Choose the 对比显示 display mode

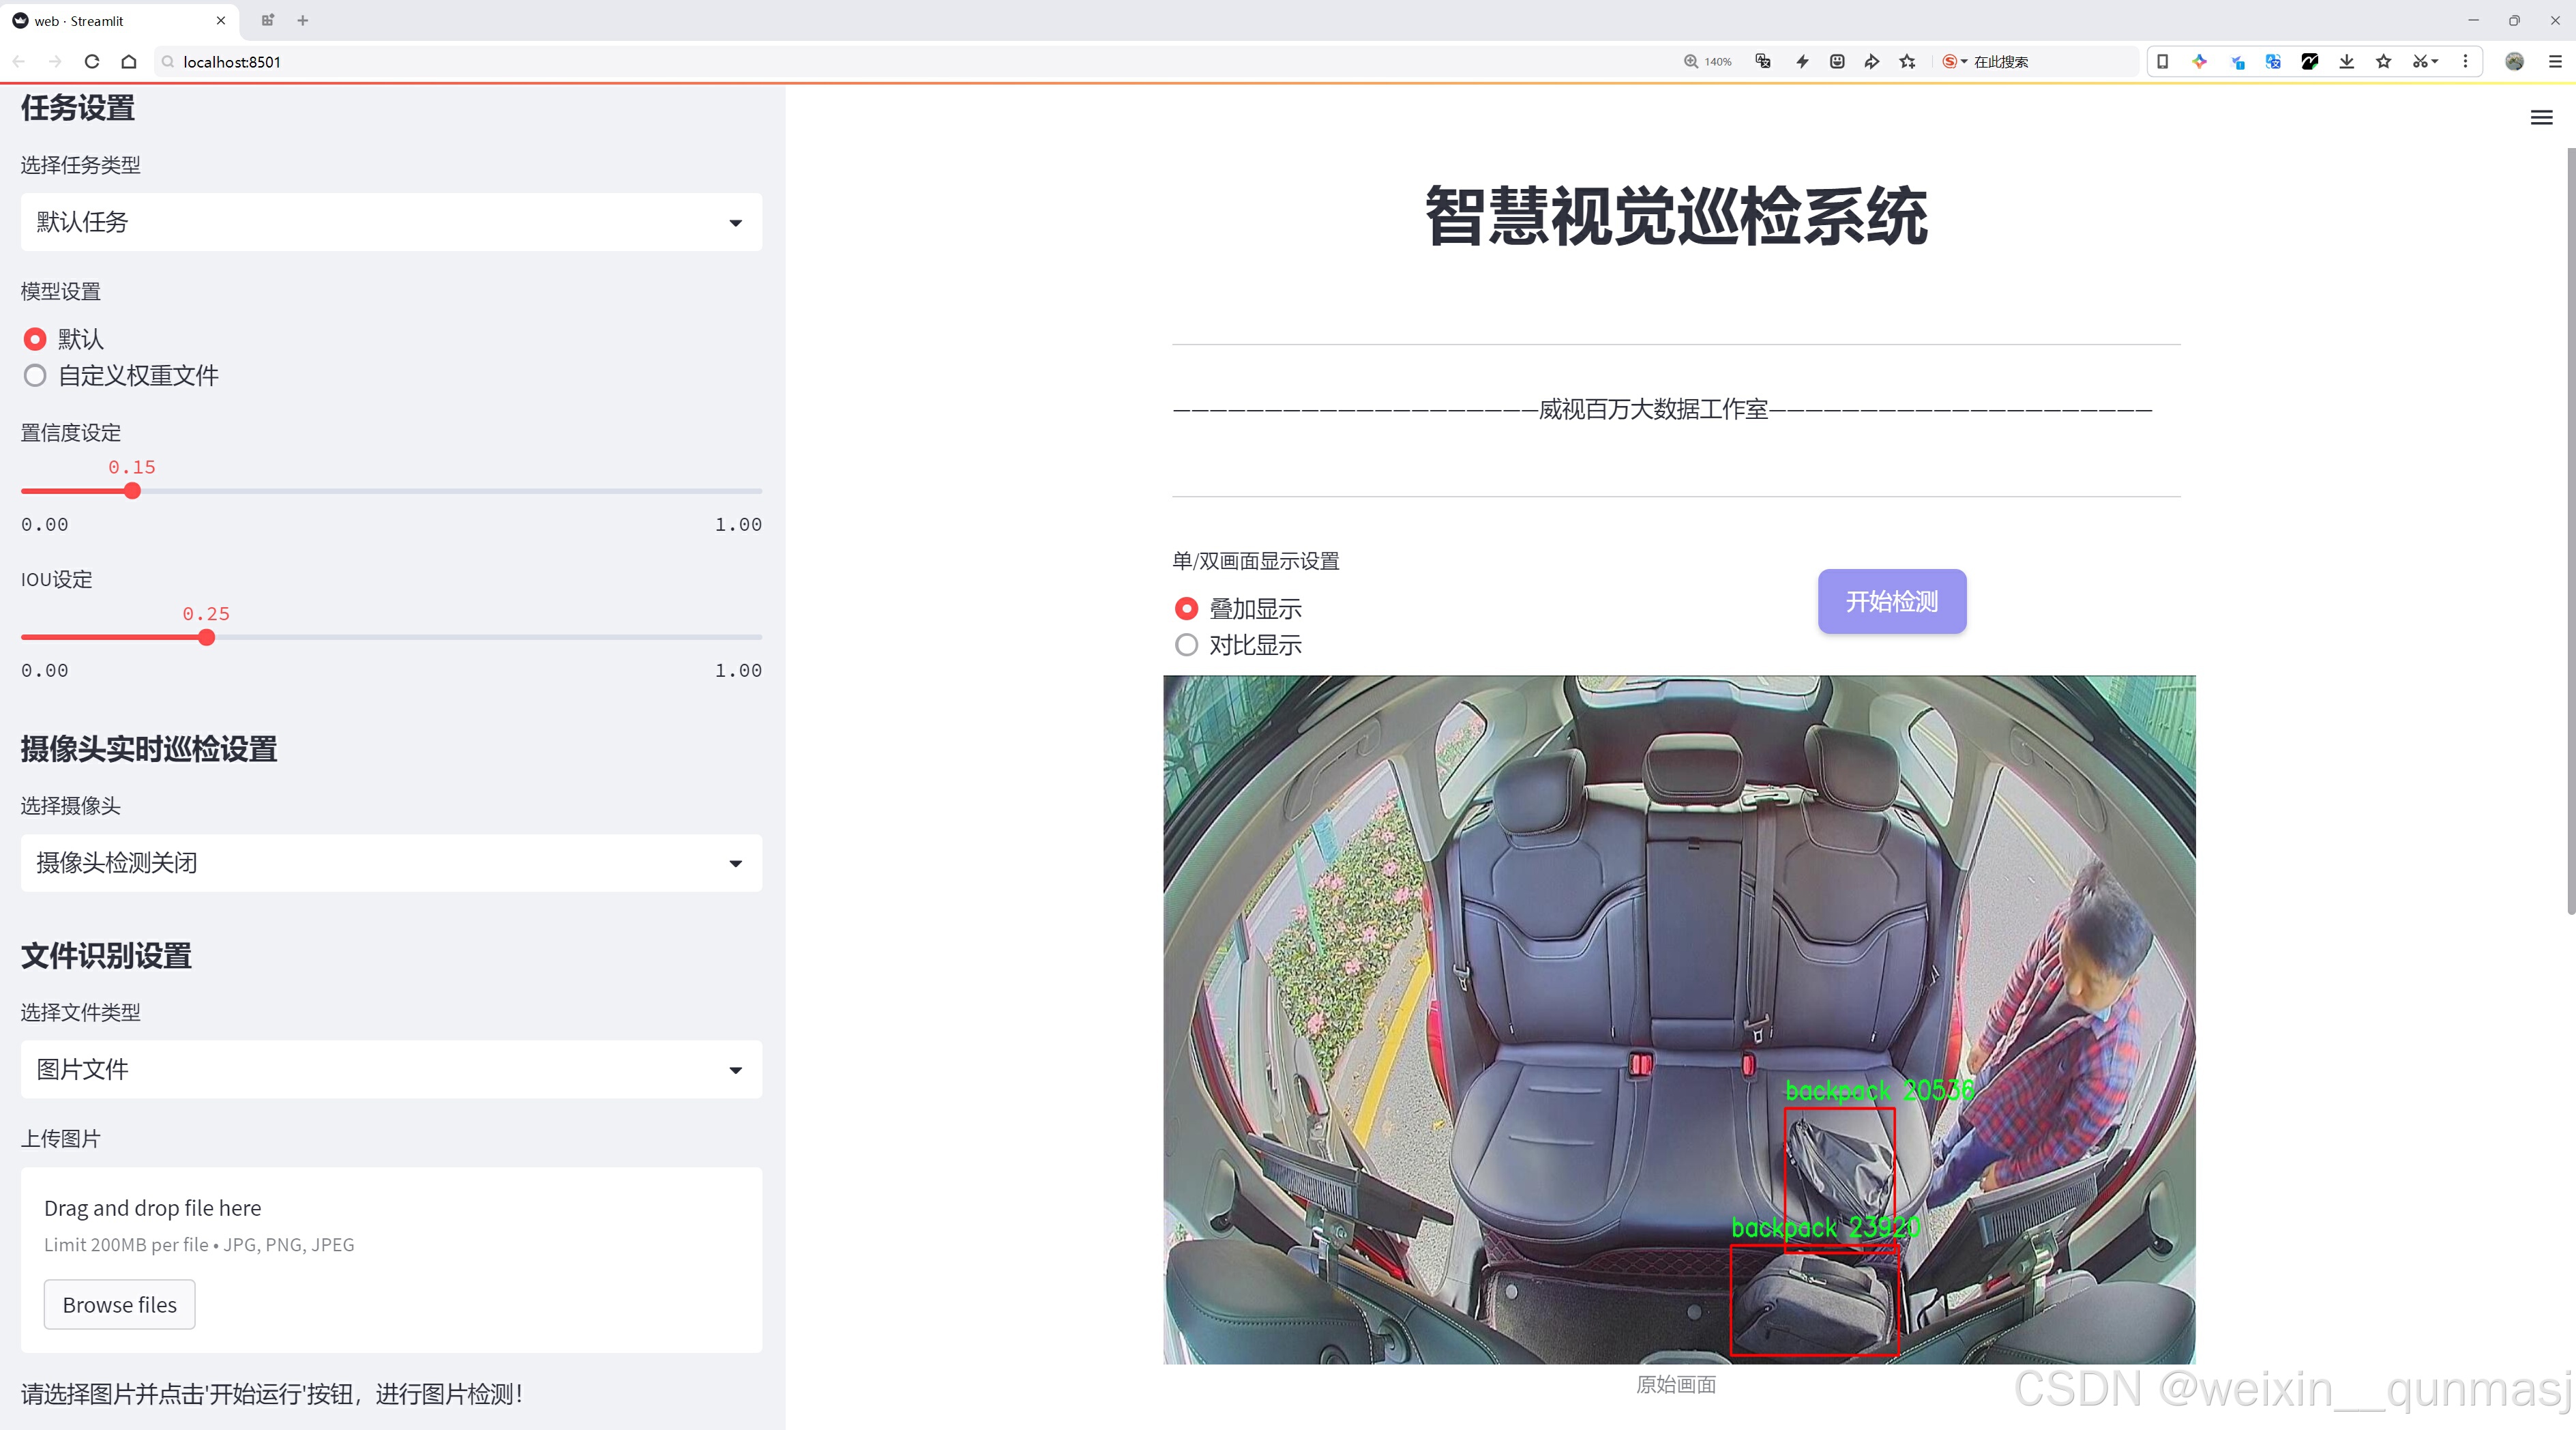[1186, 645]
